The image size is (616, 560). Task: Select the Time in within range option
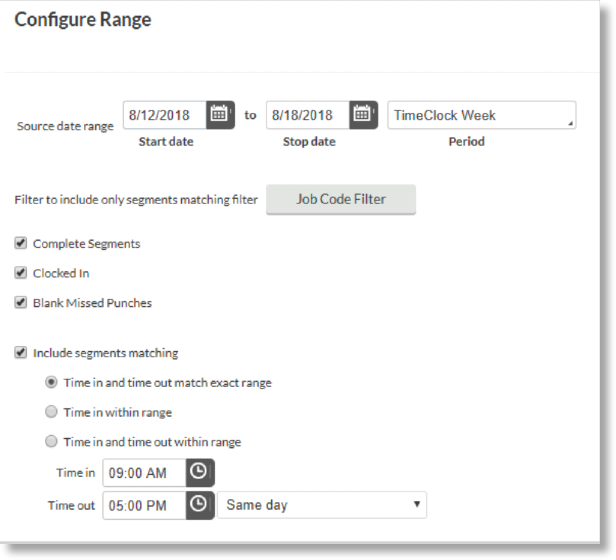pos(51,411)
